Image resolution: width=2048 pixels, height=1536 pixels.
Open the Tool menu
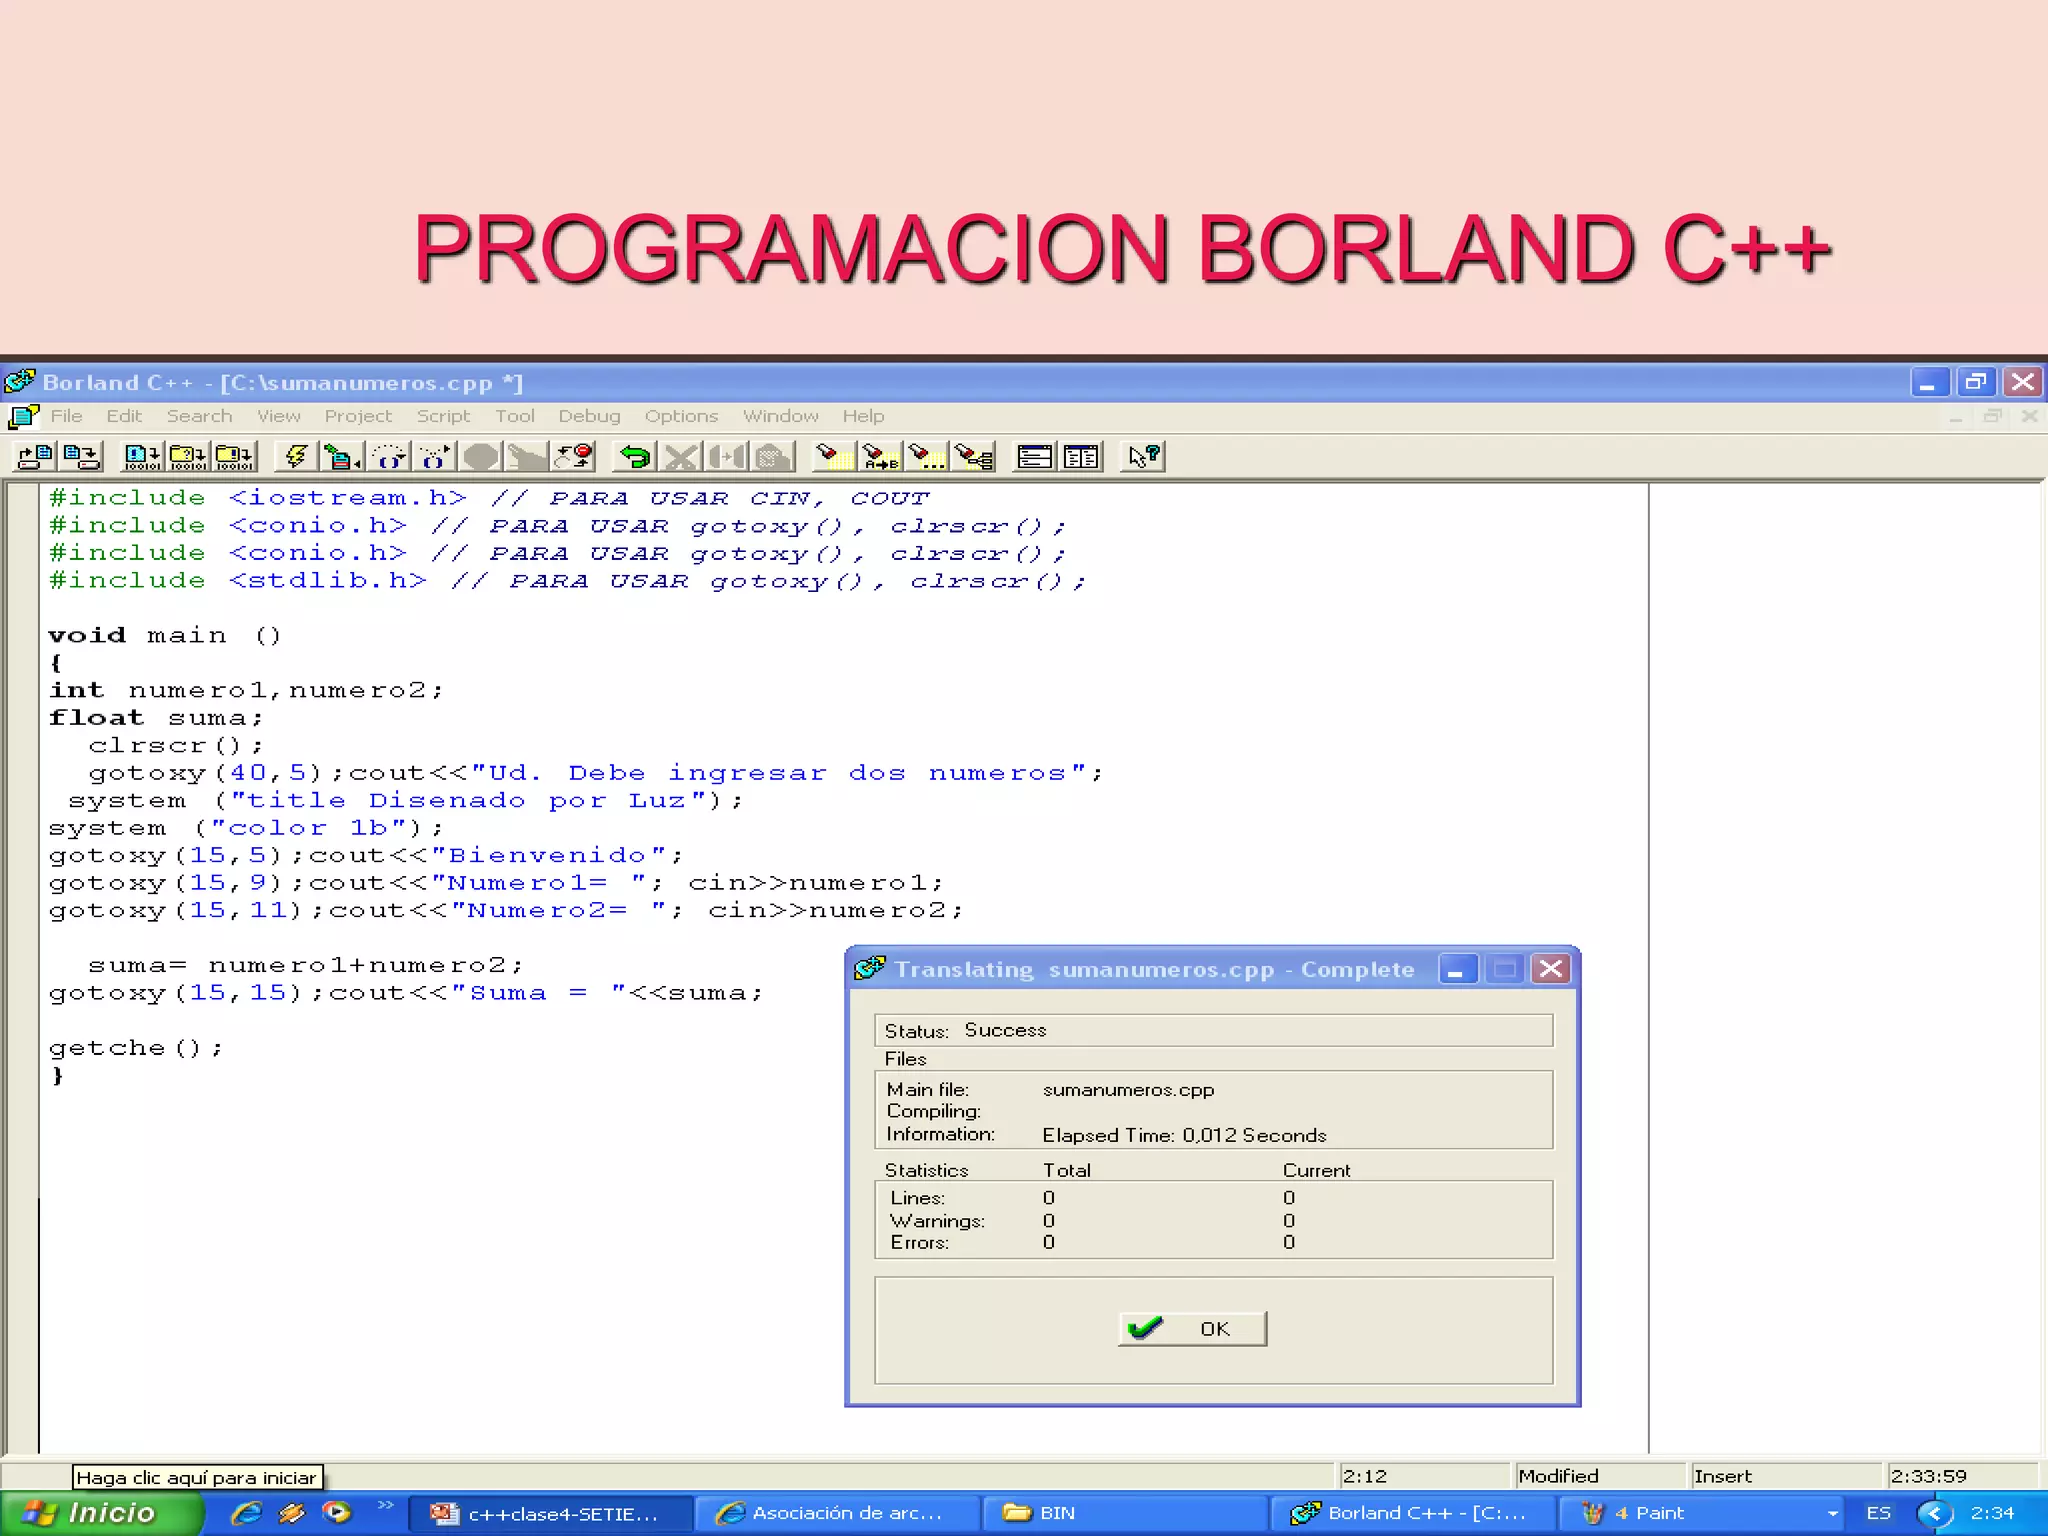tap(515, 416)
